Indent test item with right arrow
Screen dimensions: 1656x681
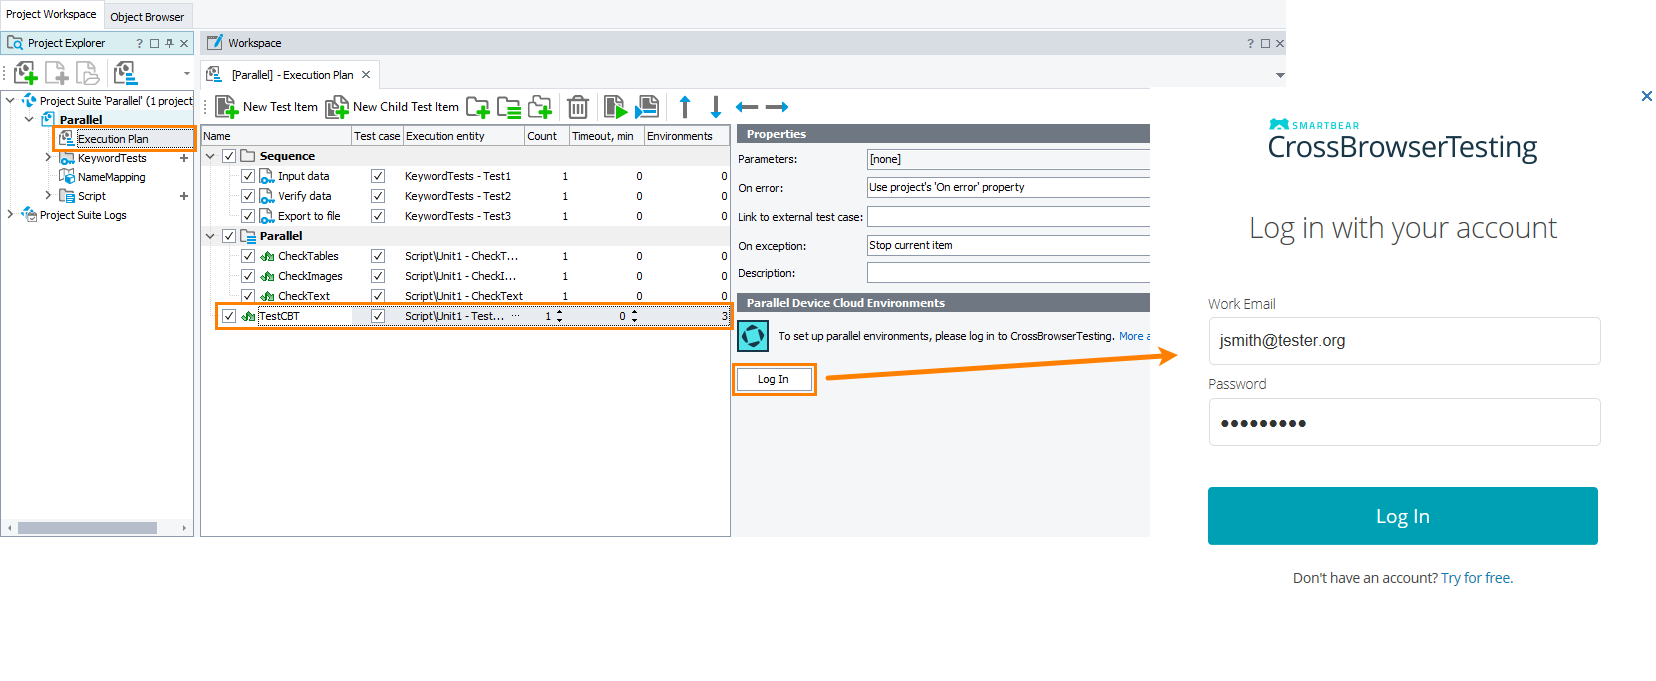coord(777,107)
